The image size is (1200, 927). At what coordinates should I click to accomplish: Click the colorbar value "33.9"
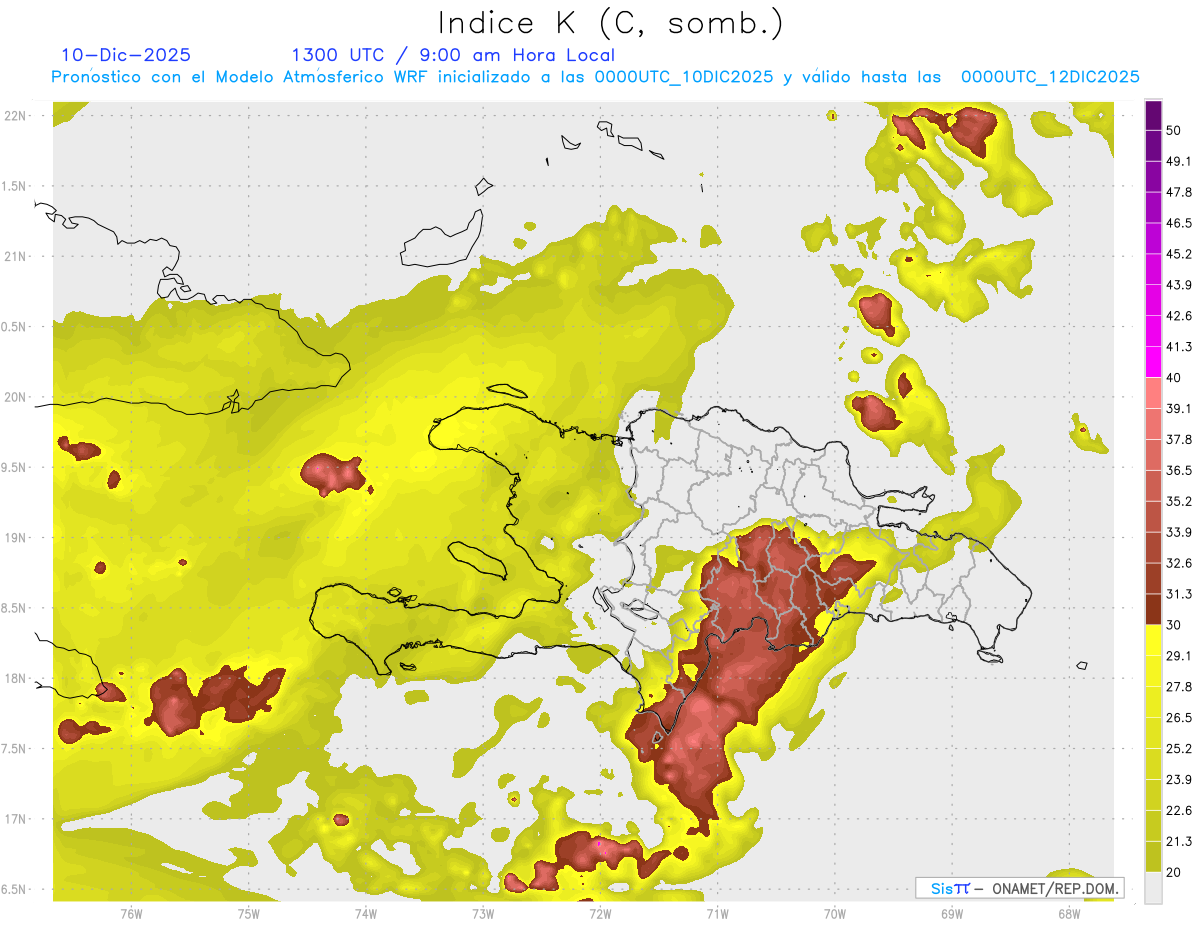[x=1180, y=532]
